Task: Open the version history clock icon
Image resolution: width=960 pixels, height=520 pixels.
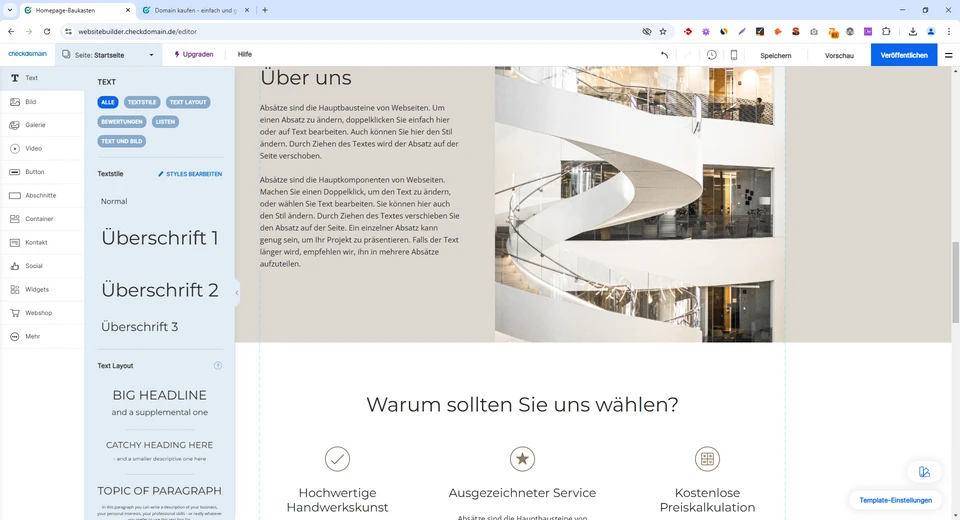Action: coord(711,55)
